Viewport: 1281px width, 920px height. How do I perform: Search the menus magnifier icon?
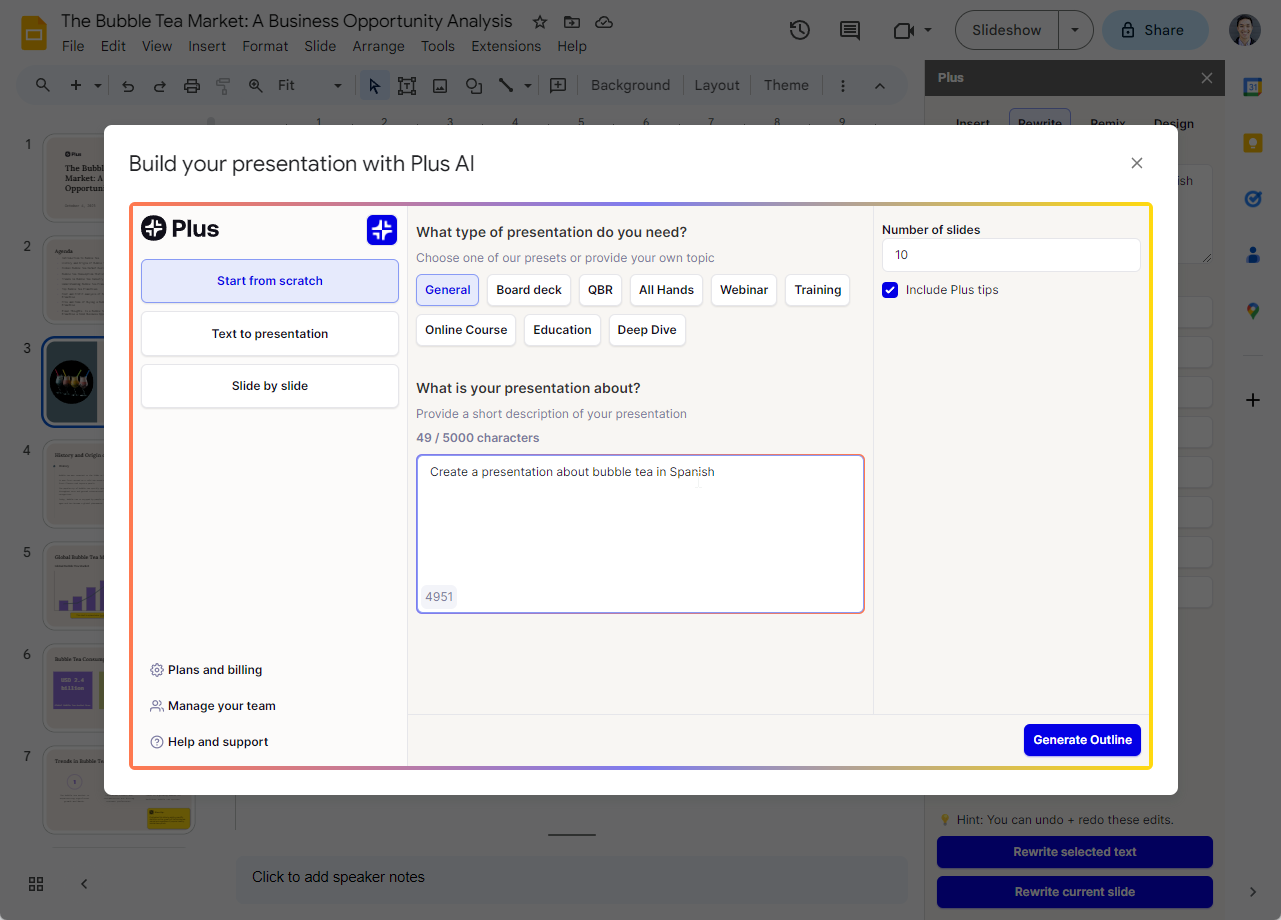pos(43,85)
